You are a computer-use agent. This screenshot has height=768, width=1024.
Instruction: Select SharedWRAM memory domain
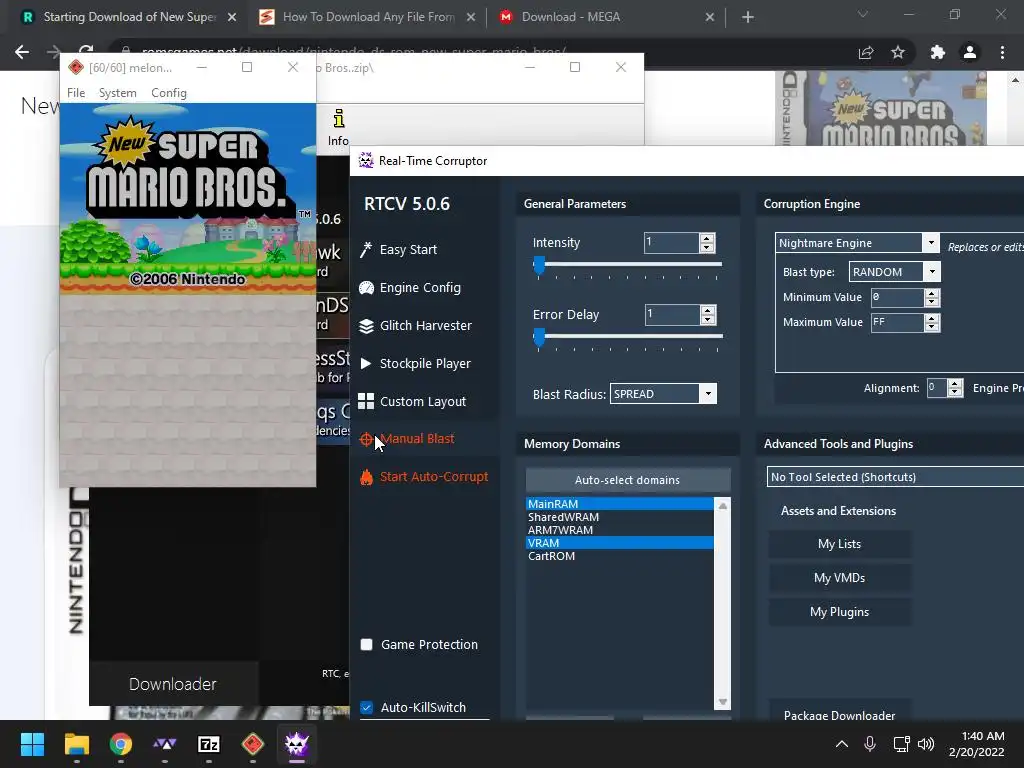point(620,517)
